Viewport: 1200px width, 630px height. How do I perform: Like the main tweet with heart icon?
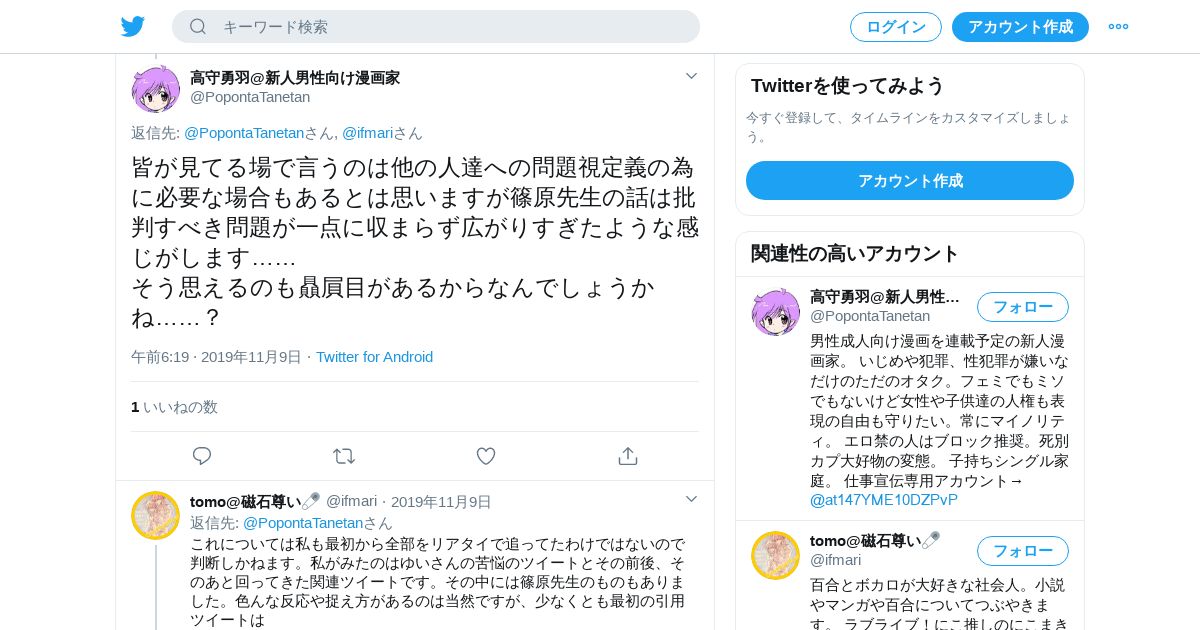pyautogui.click(x=486, y=456)
